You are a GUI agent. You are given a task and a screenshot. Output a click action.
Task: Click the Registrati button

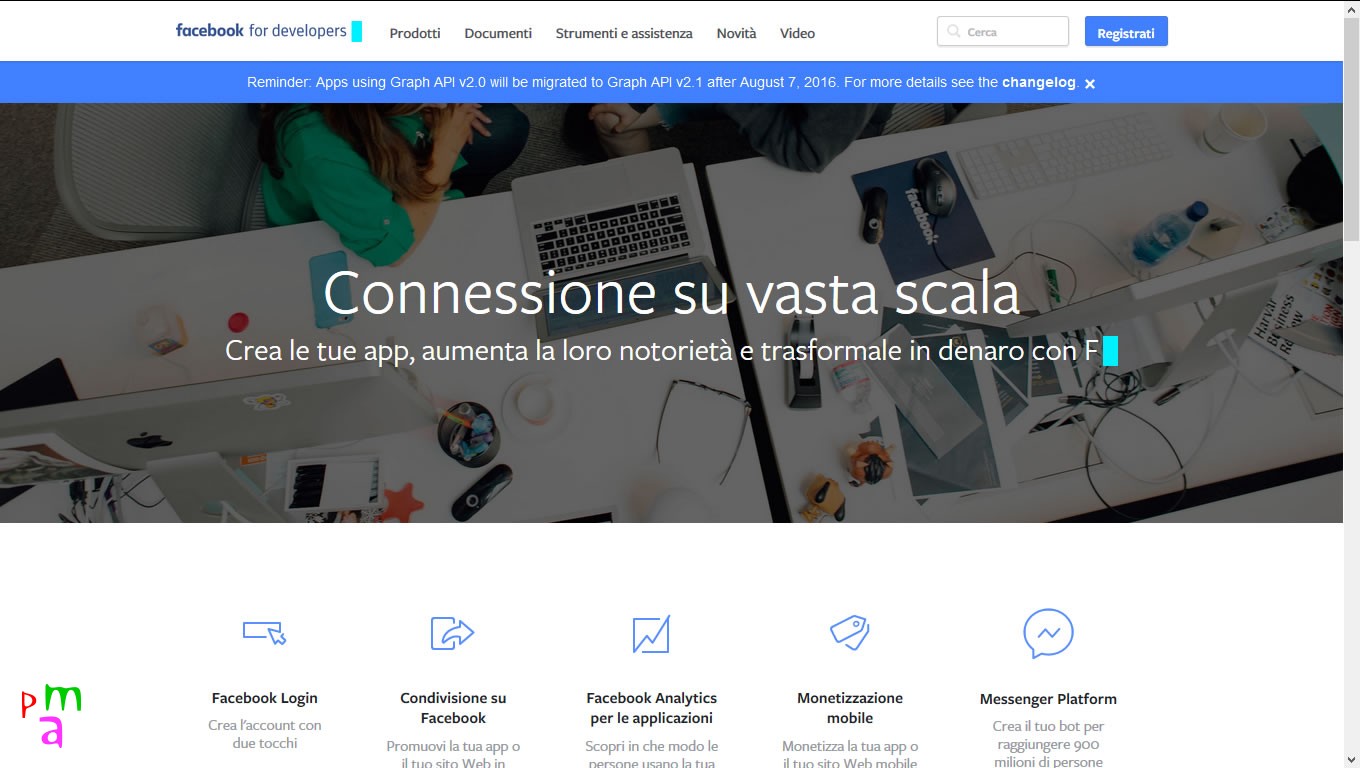pyautogui.click(x=1126, y=32)
